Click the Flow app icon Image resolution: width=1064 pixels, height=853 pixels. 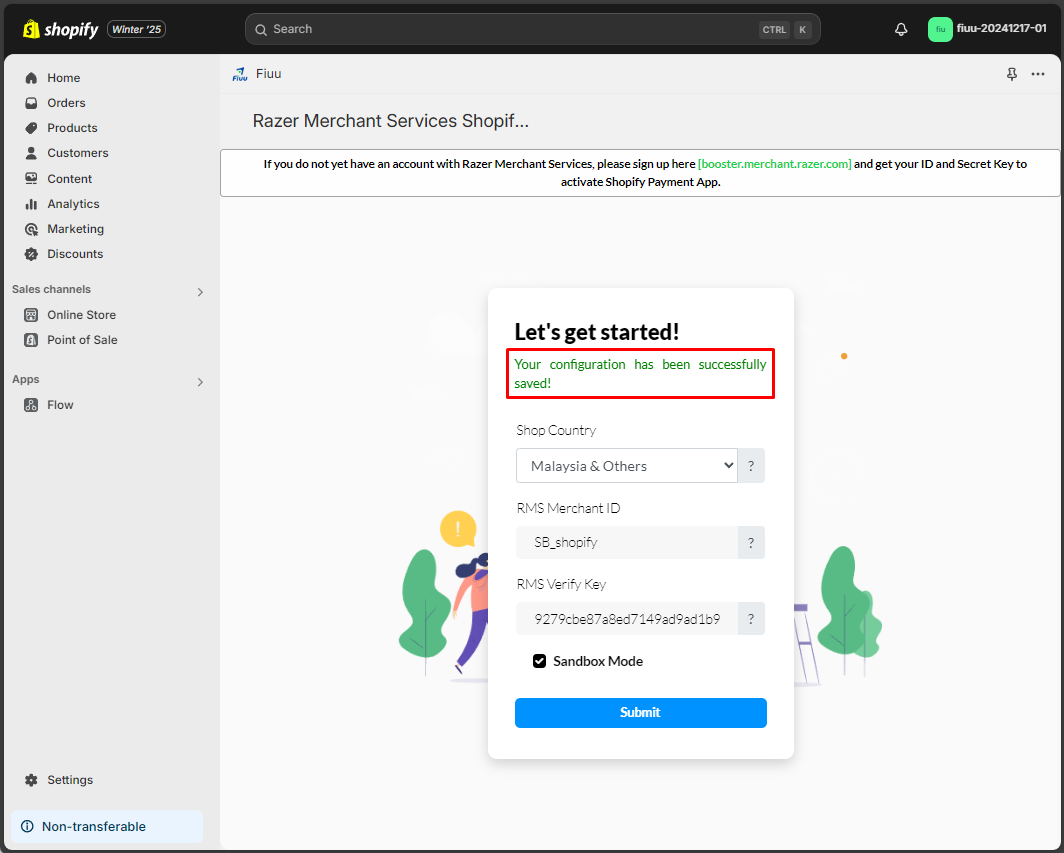pos(31,405)
